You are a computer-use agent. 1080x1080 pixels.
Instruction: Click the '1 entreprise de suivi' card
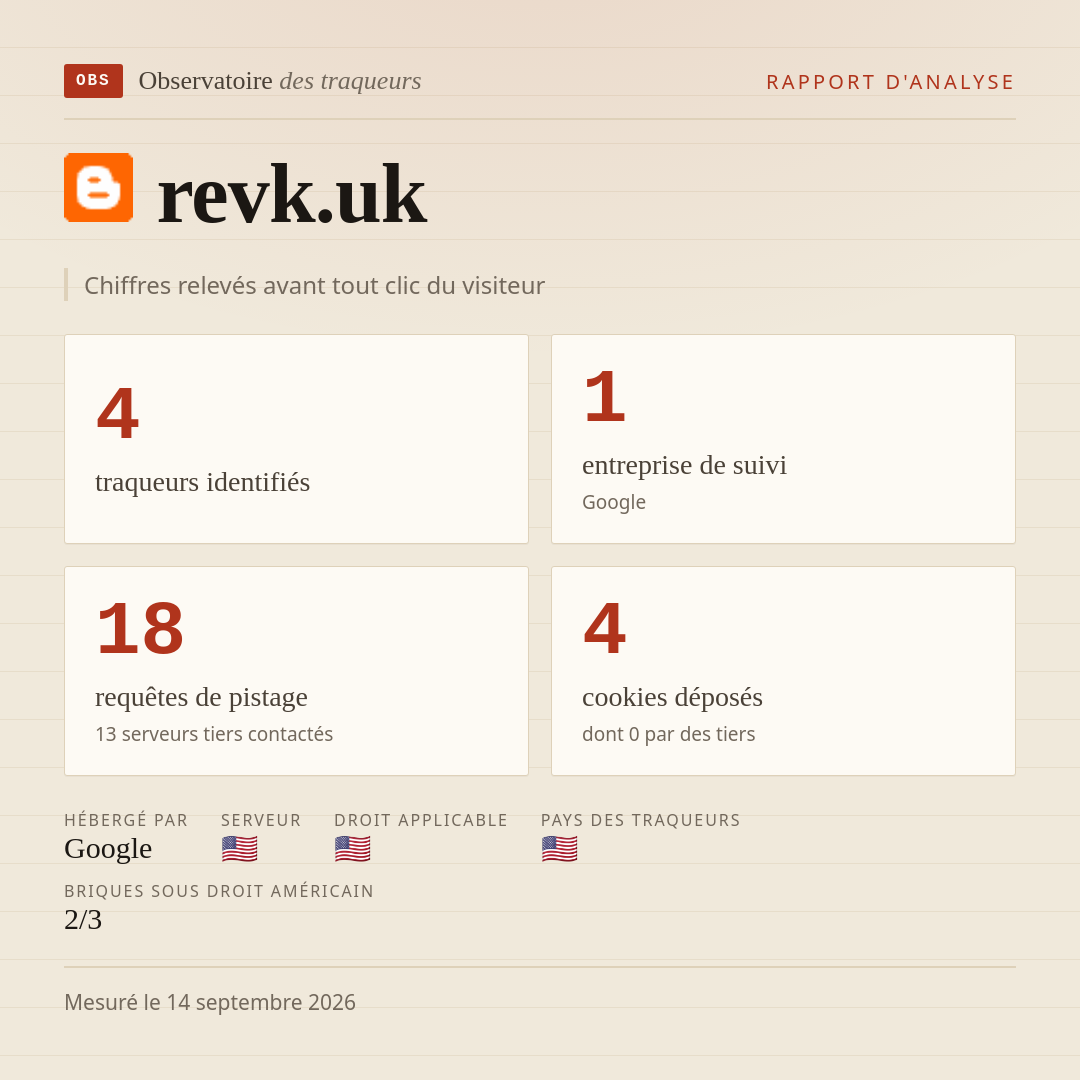783,439
